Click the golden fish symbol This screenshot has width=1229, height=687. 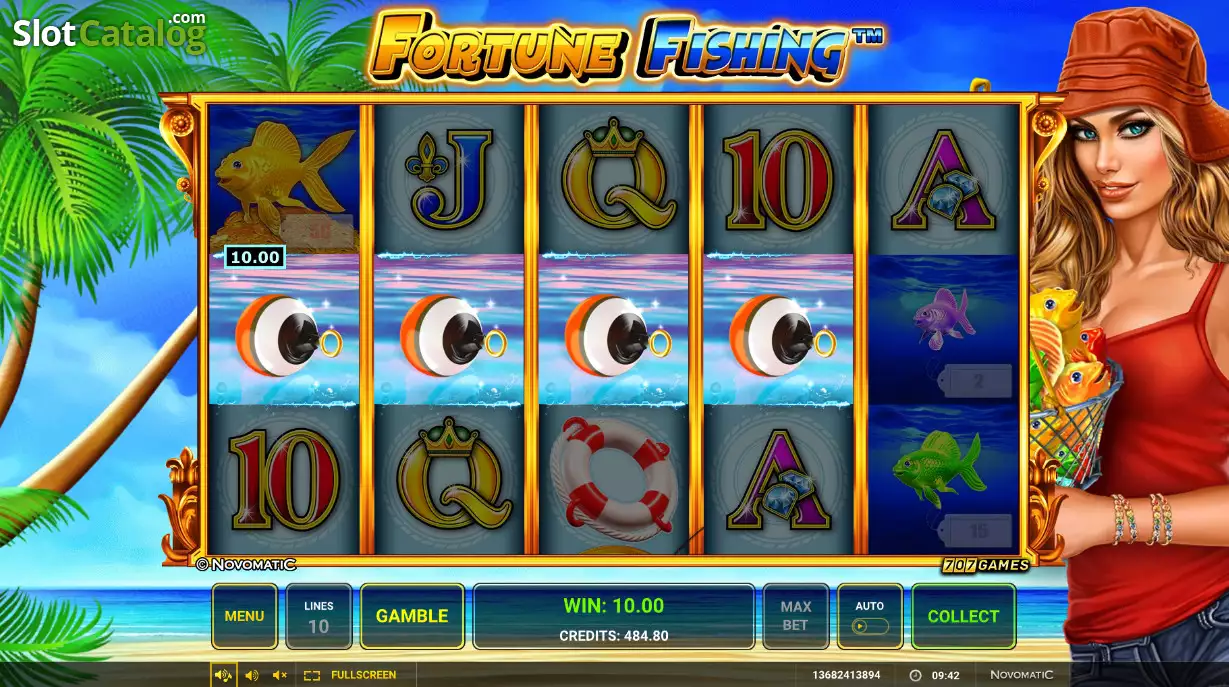click(x=283, y=178)
